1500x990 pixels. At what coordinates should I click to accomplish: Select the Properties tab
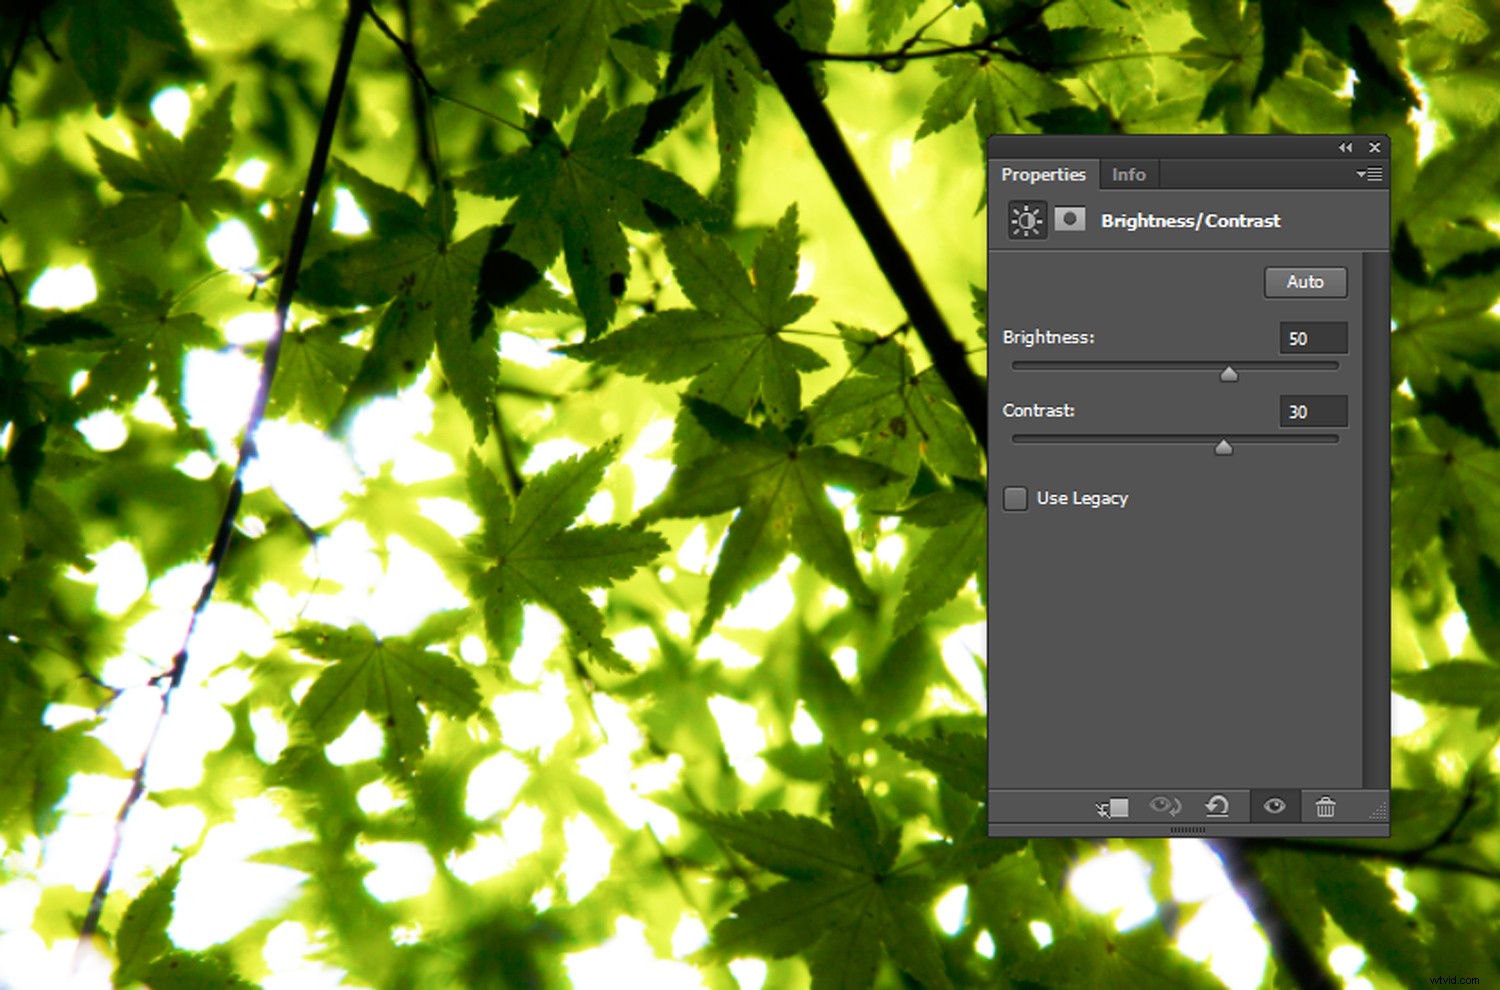(x=1044, y=174)
